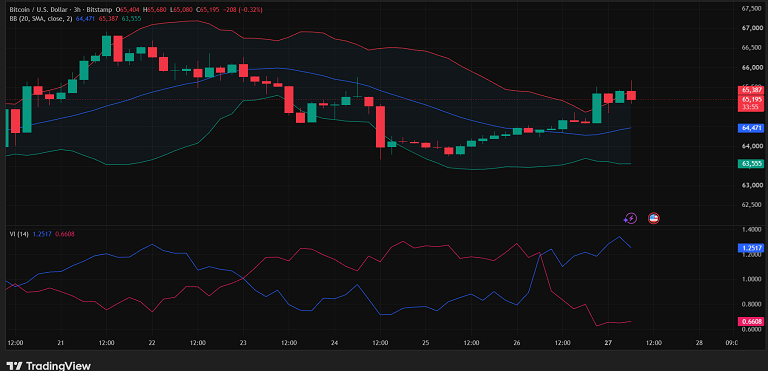Click the 62,500 price axis label
This screenshot has width=768, height=371.
point(751,205)
